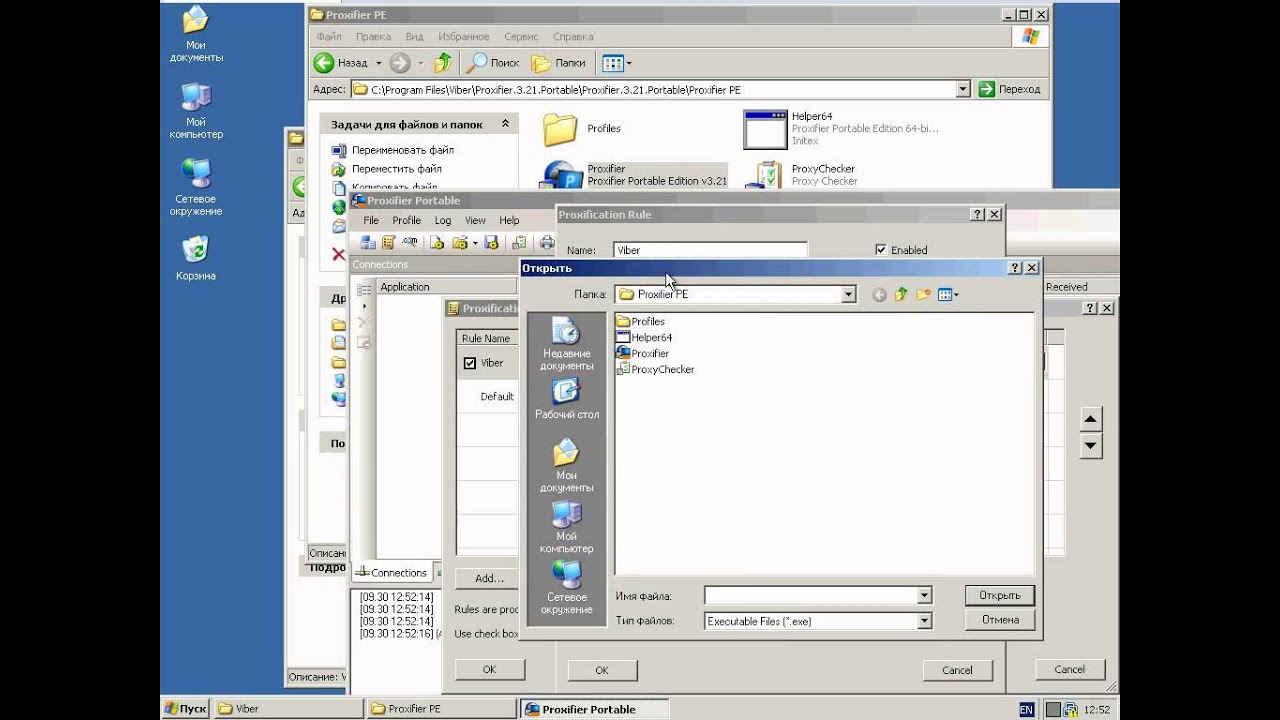This screenshot has height=720, width=1280.
Task: Open View menu in Proxifier Portable
Action: click(475, 220)
